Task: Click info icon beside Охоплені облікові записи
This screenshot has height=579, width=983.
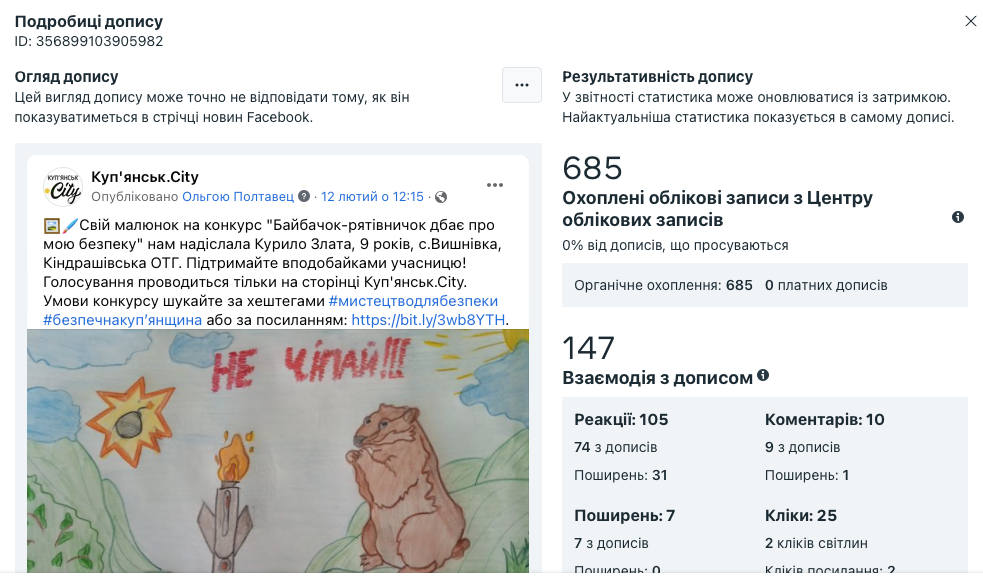Action: (x=958, y=217)
